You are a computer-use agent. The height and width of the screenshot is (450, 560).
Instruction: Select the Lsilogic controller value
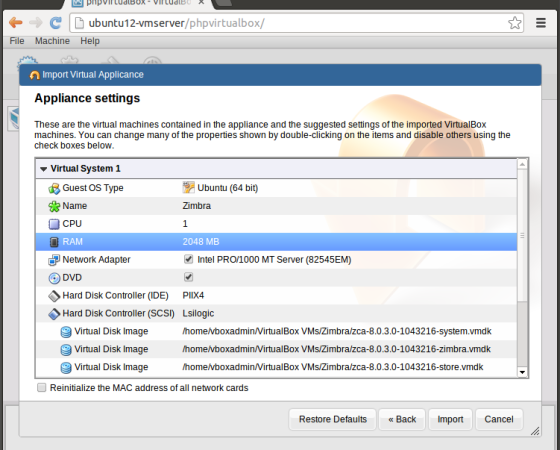coord(198,314)
